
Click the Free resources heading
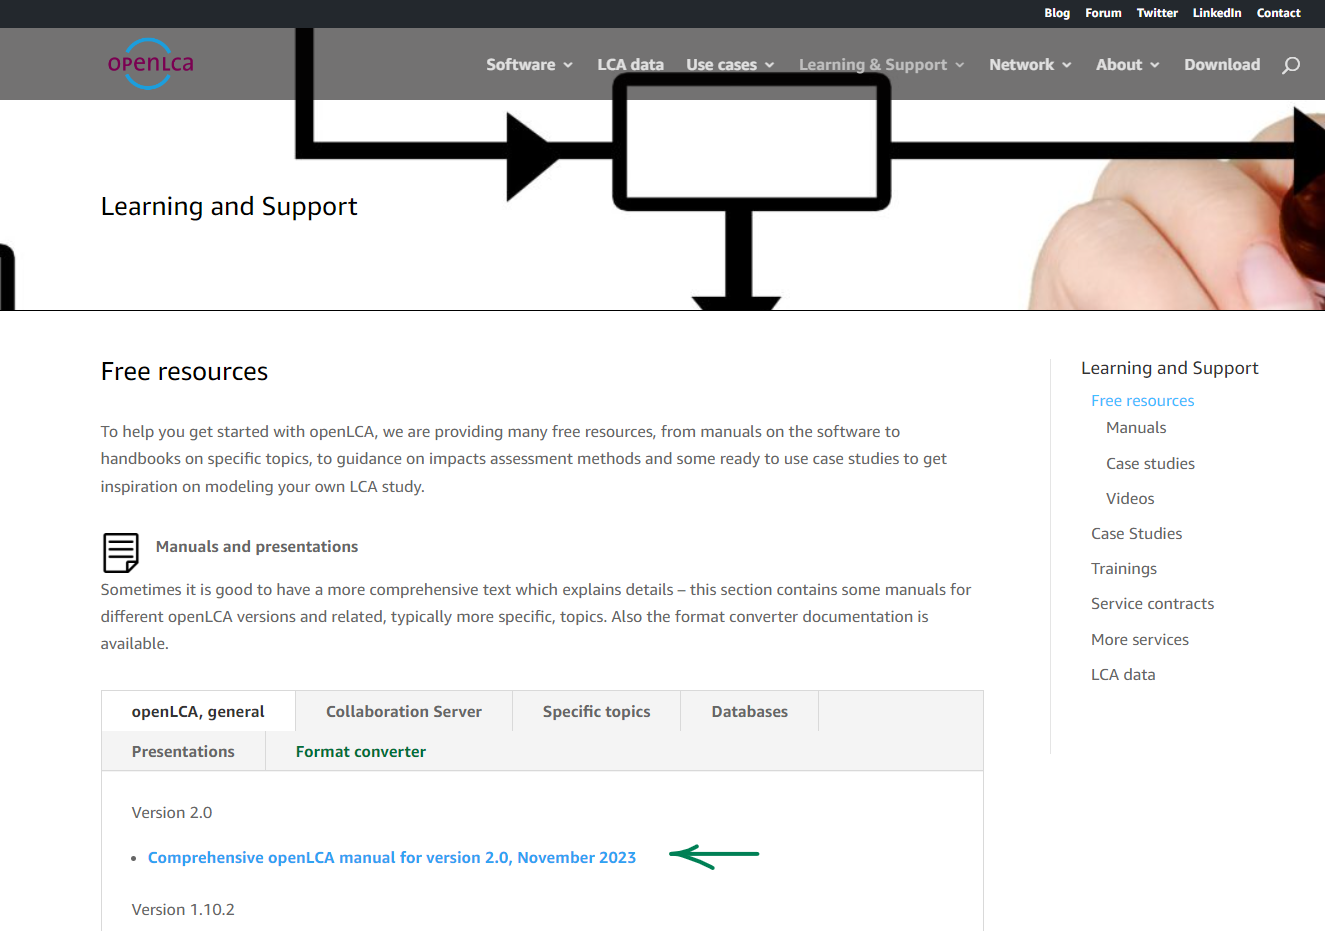click(184, 371)
